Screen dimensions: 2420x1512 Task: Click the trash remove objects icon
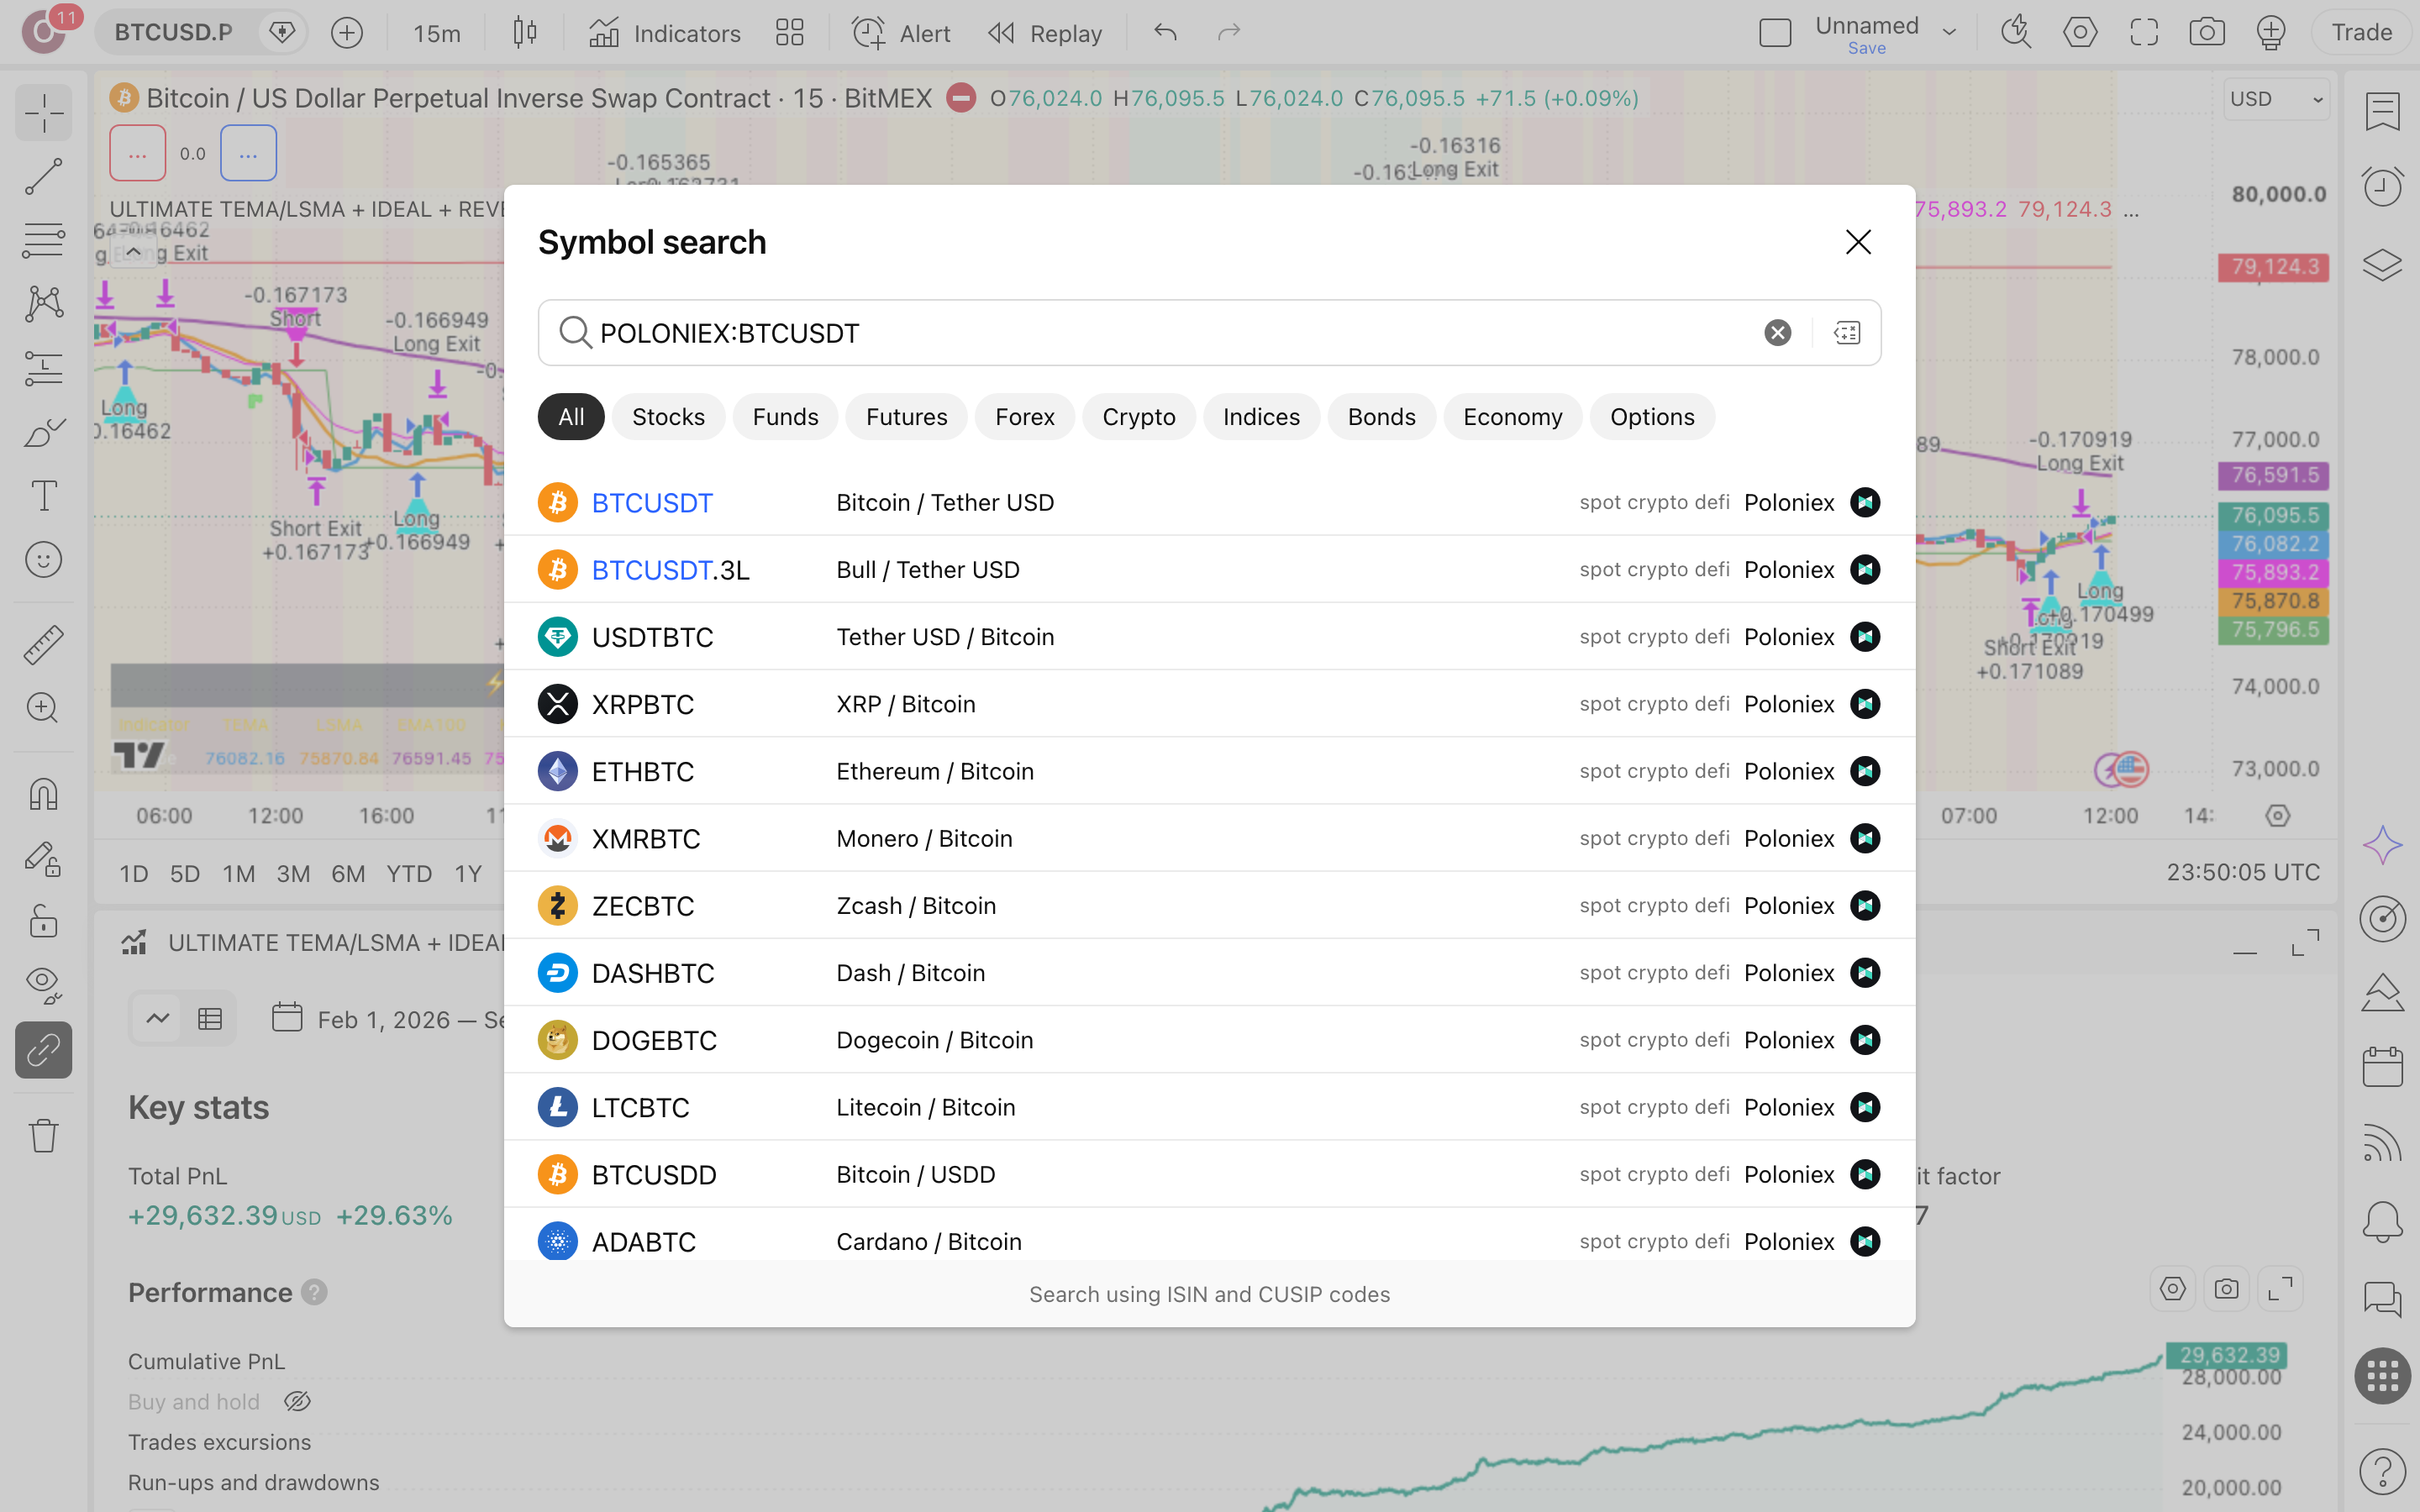coord(43,1136)
